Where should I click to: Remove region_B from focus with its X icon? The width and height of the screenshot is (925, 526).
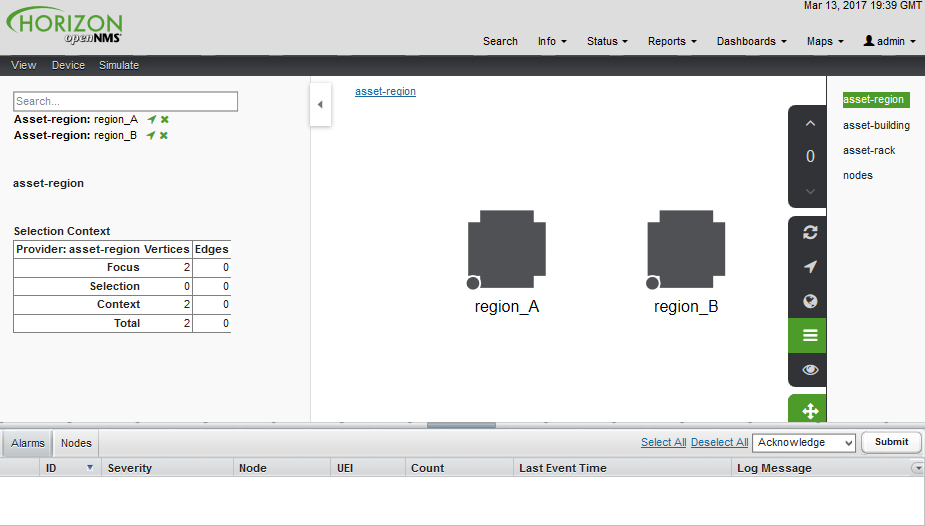click(164, 135)
